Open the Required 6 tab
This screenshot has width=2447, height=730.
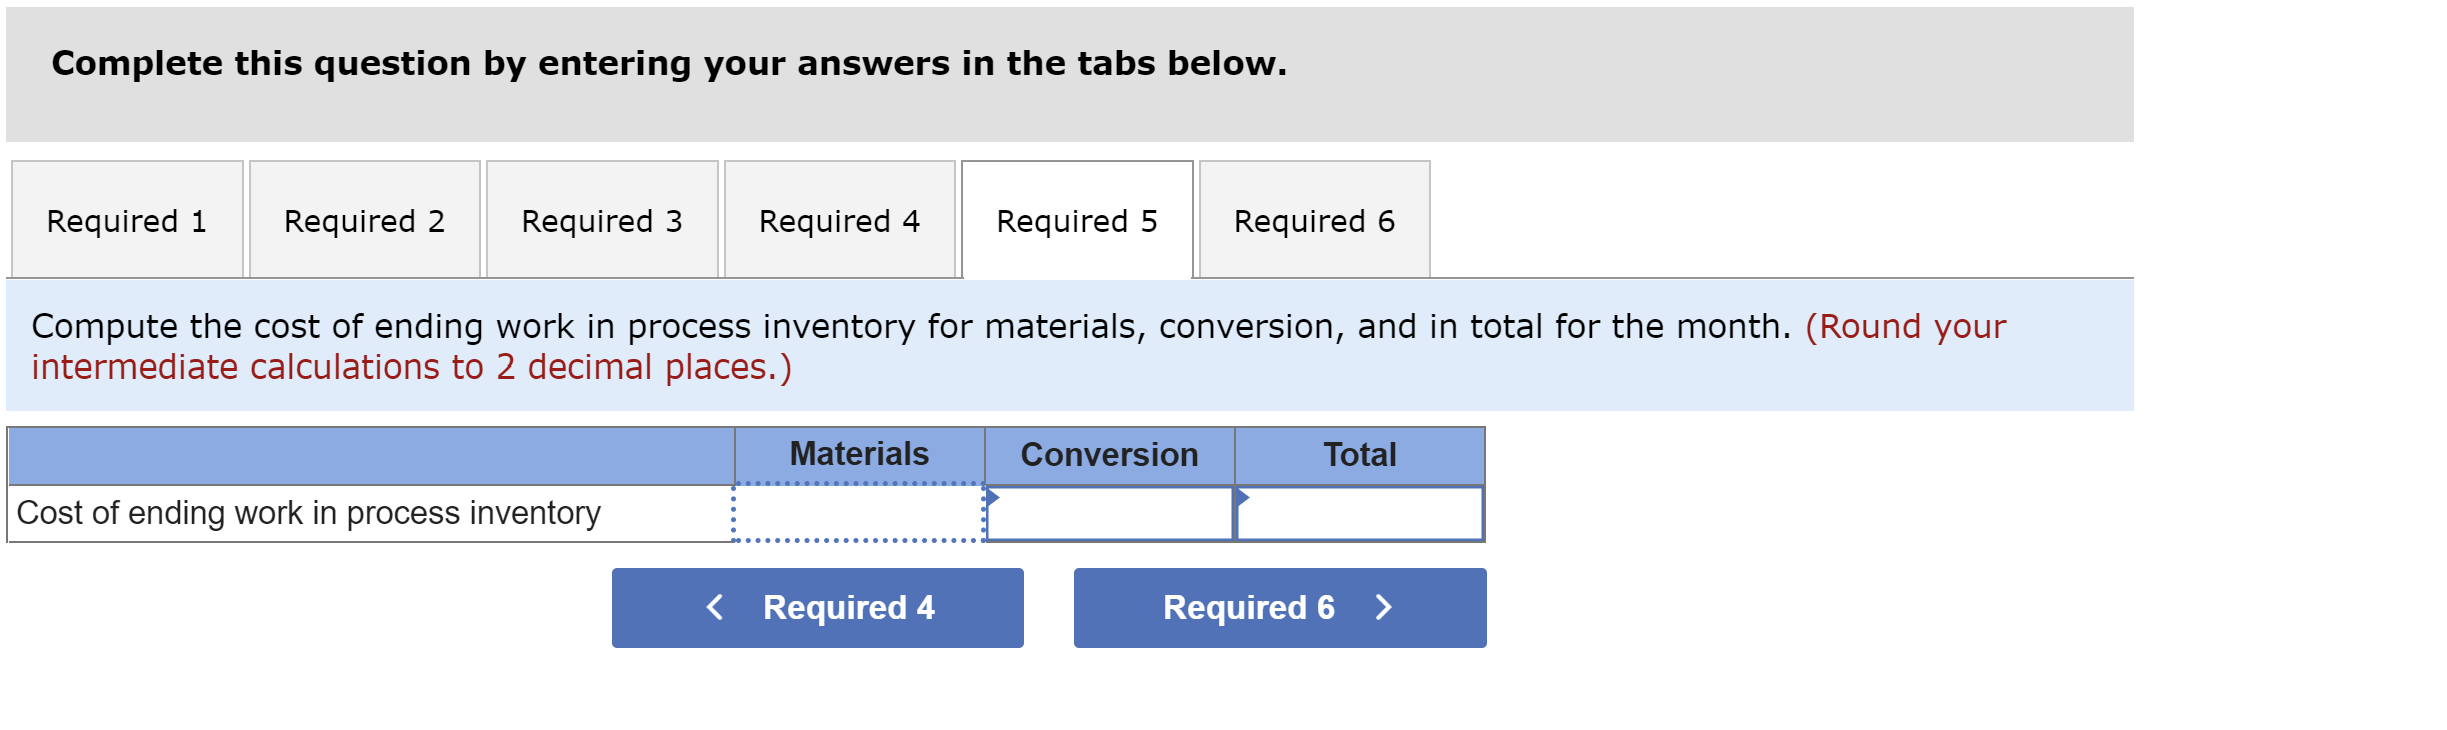coord(1313,220)
